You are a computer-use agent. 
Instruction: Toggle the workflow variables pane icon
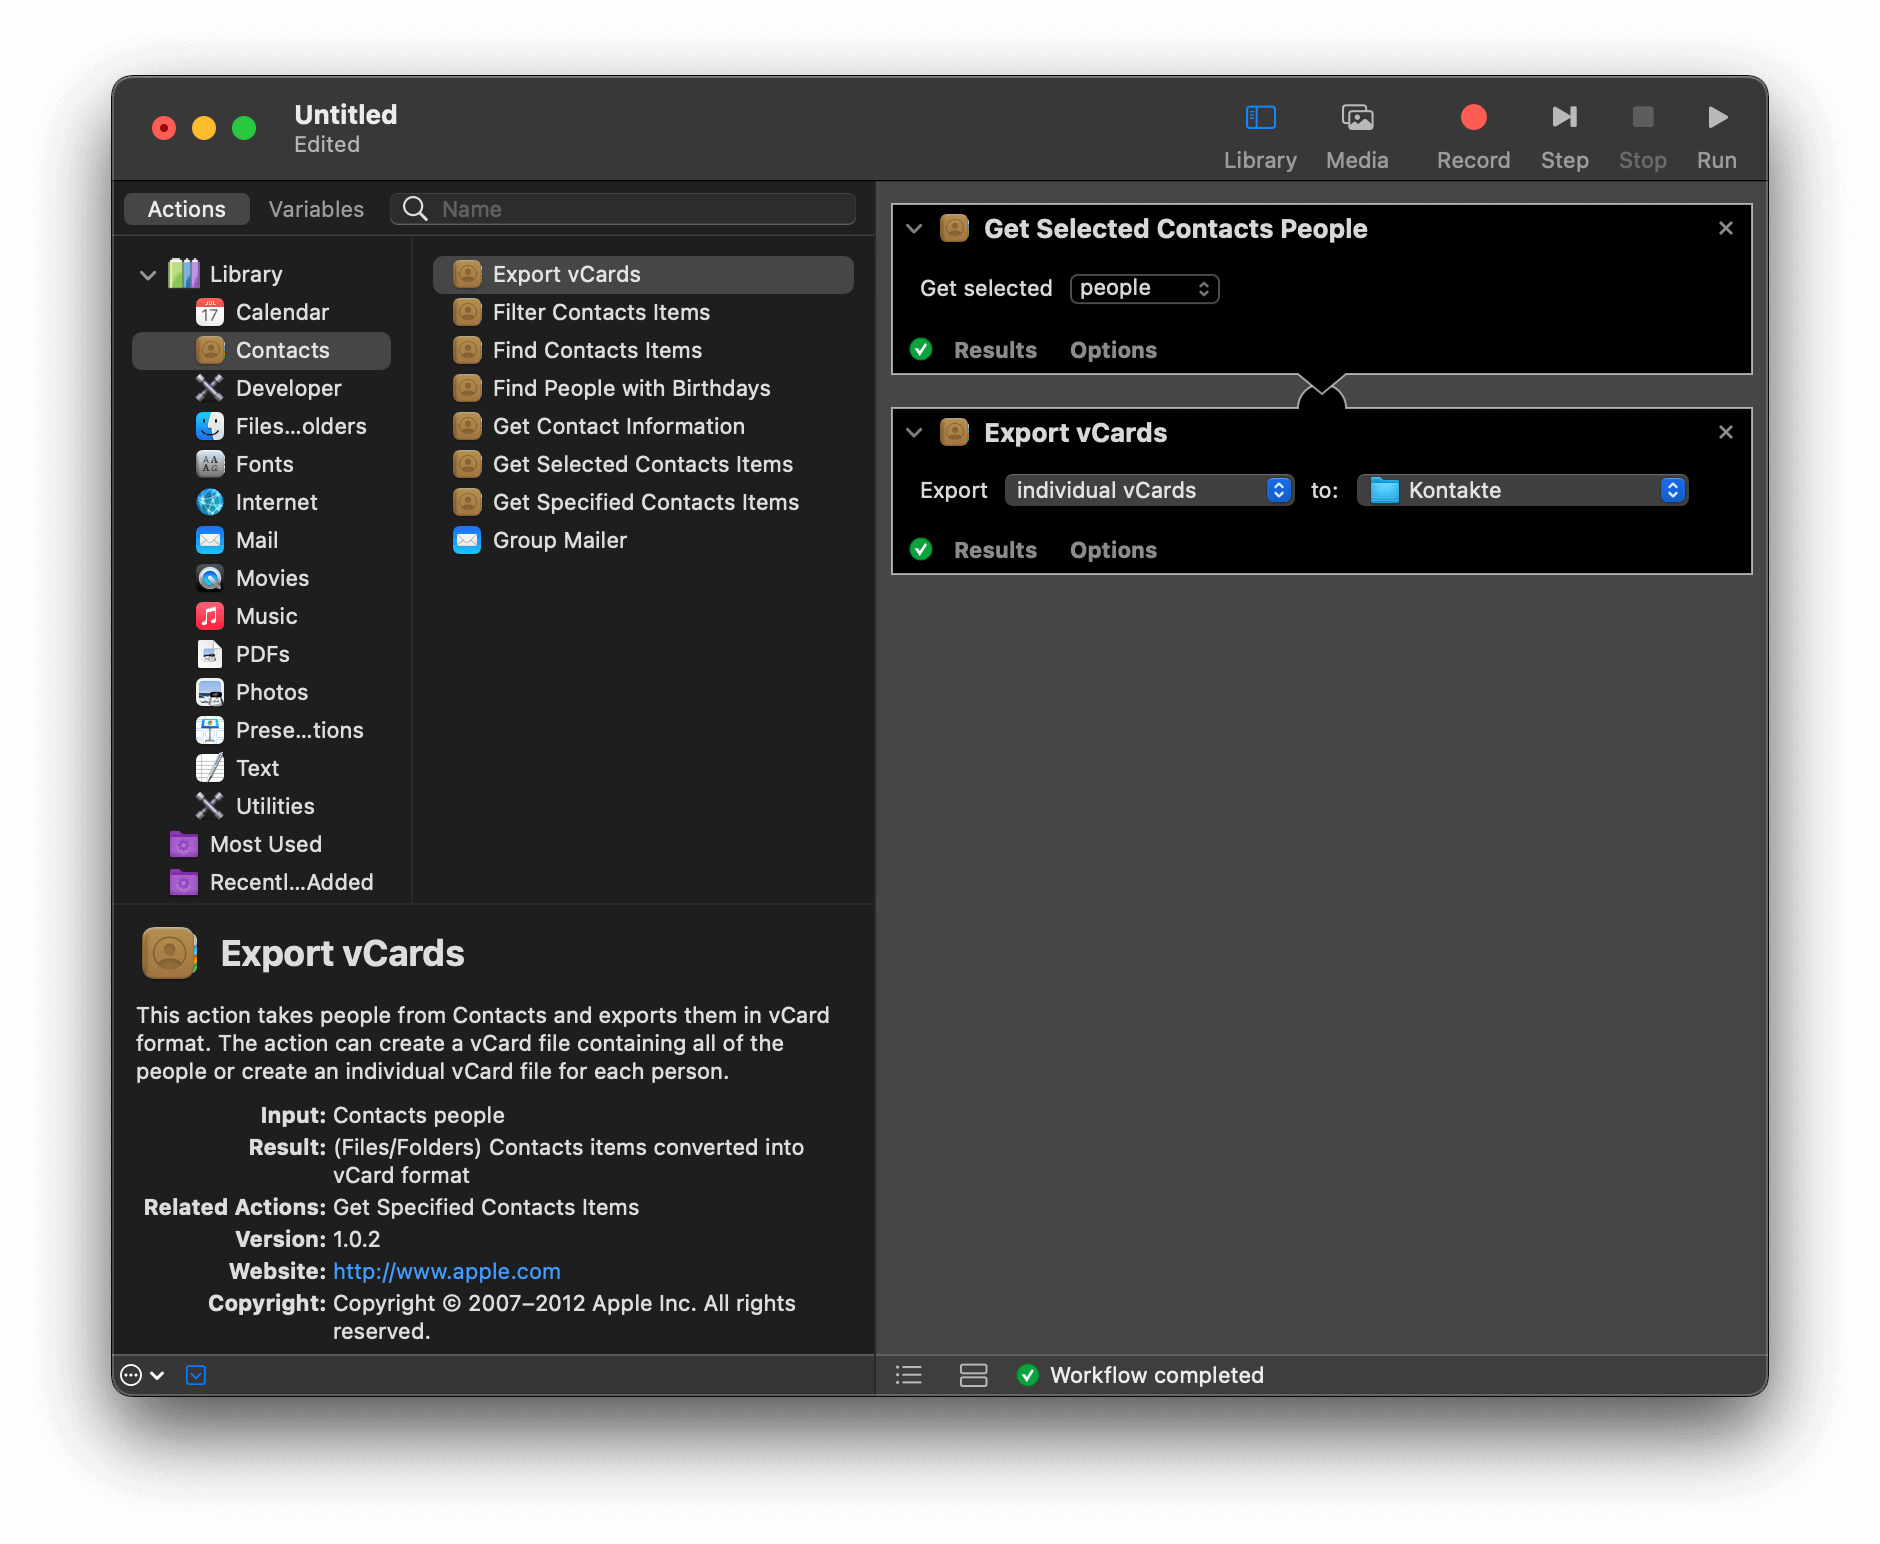tap(973, 1375)
